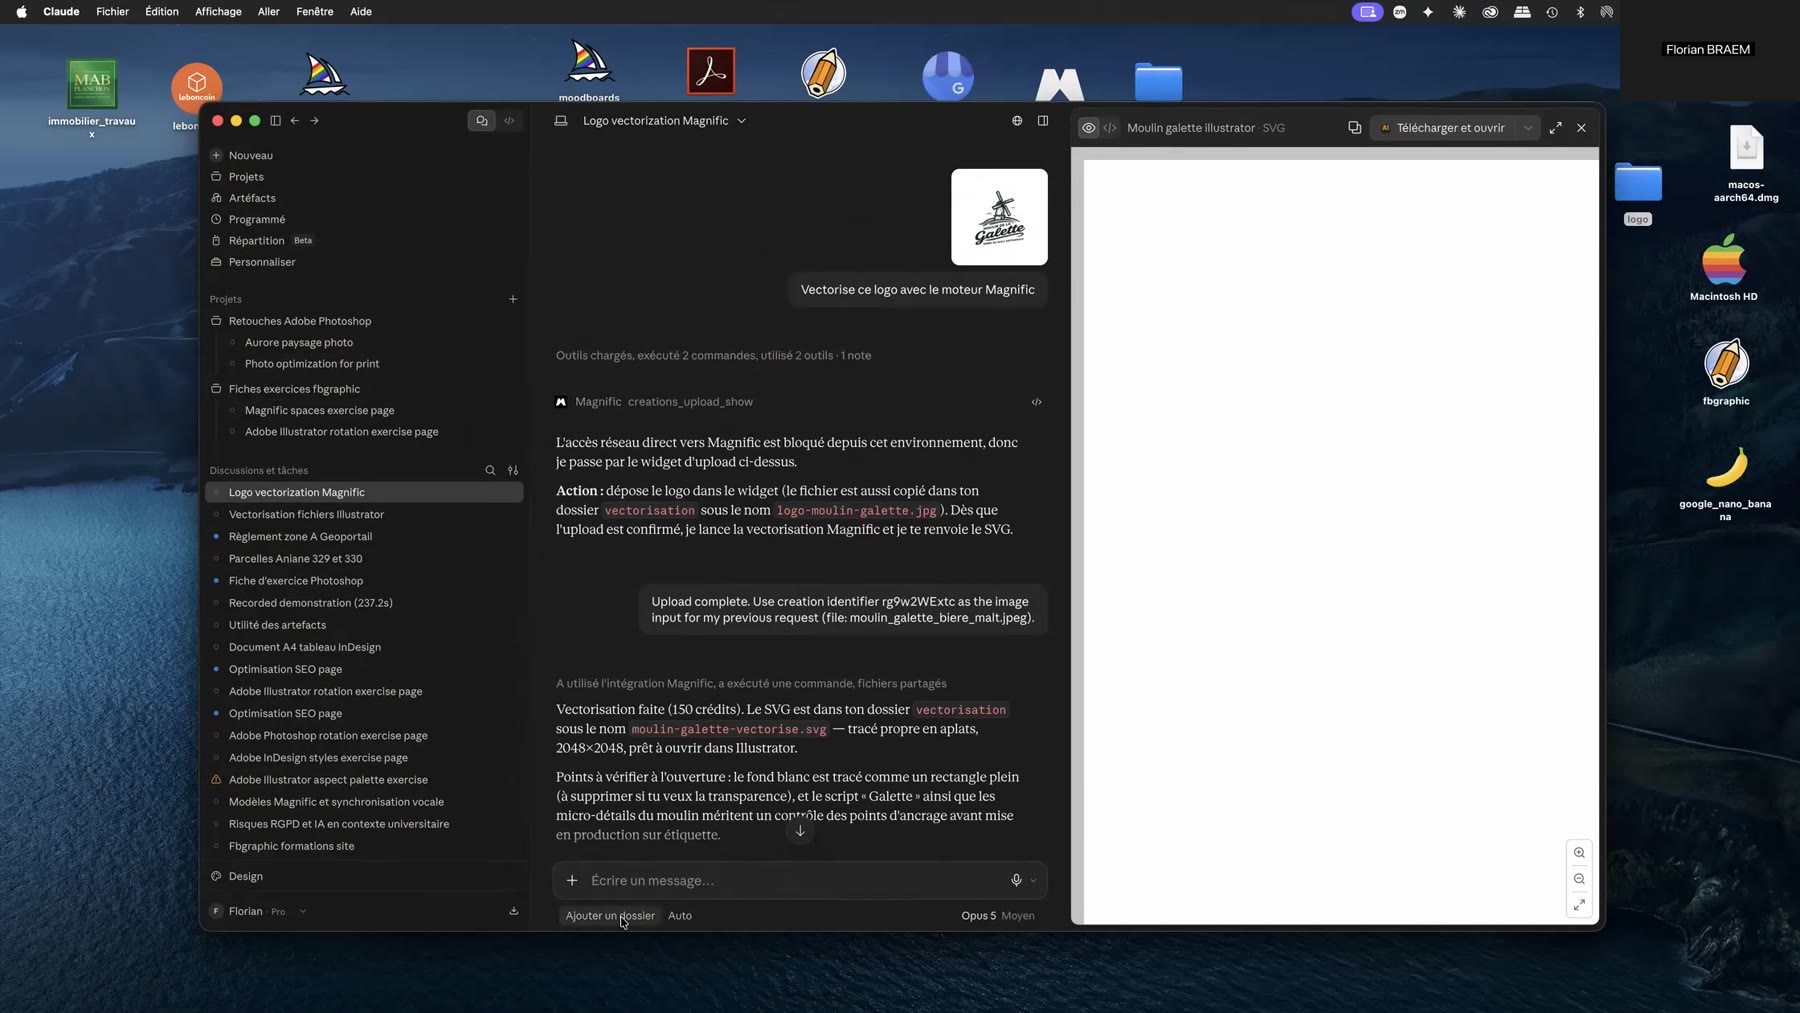Open the Opus 5 Moyen model selector

(x=998, y=916)
